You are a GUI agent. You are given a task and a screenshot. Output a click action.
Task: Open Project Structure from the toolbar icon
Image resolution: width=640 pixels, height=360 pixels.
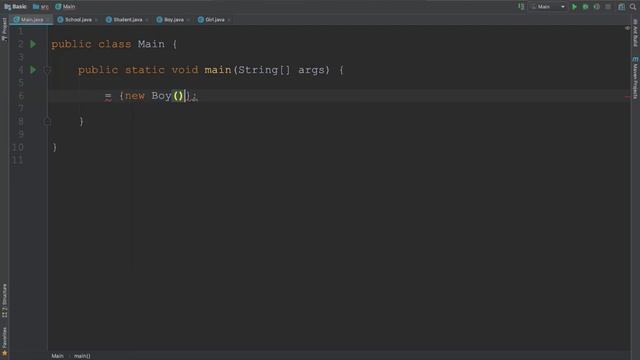tap(621, 7)
